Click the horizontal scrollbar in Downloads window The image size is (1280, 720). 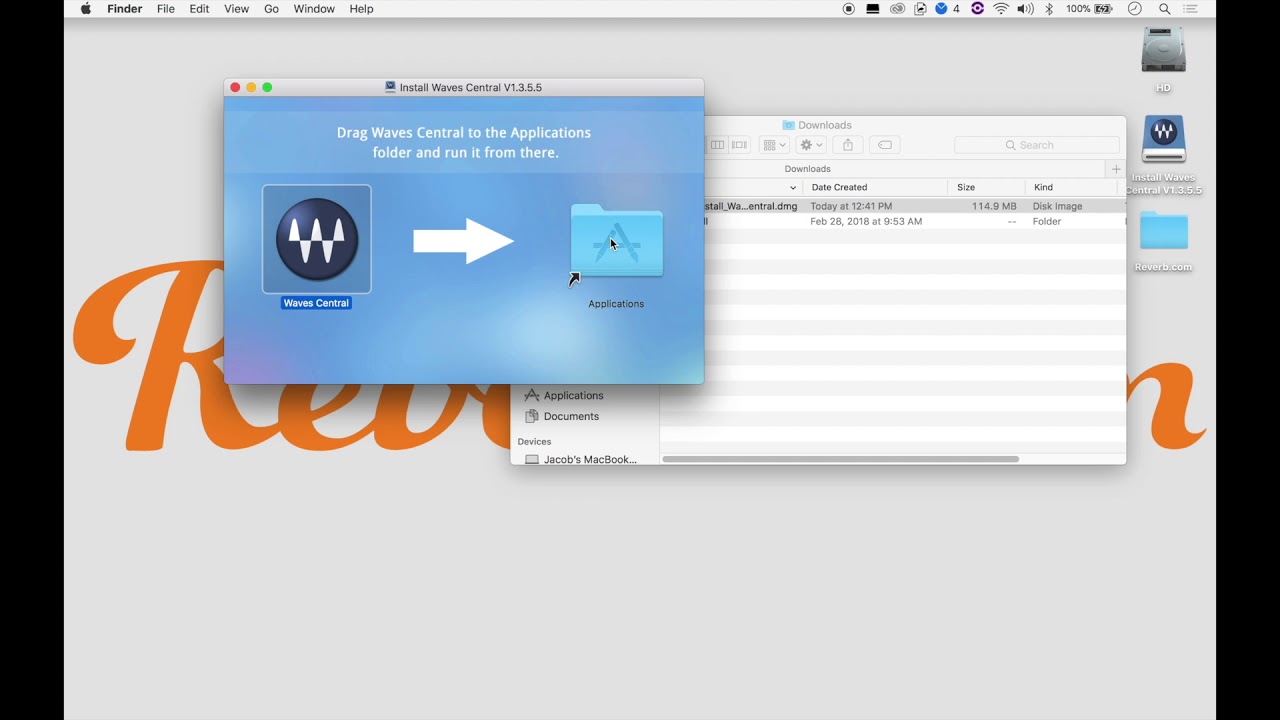pos(840,459)
